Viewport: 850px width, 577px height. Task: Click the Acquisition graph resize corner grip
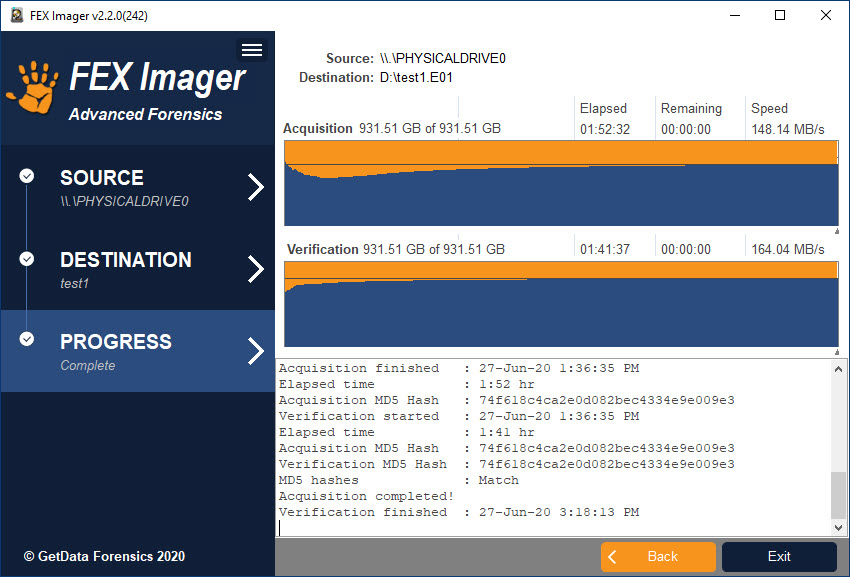836,231
